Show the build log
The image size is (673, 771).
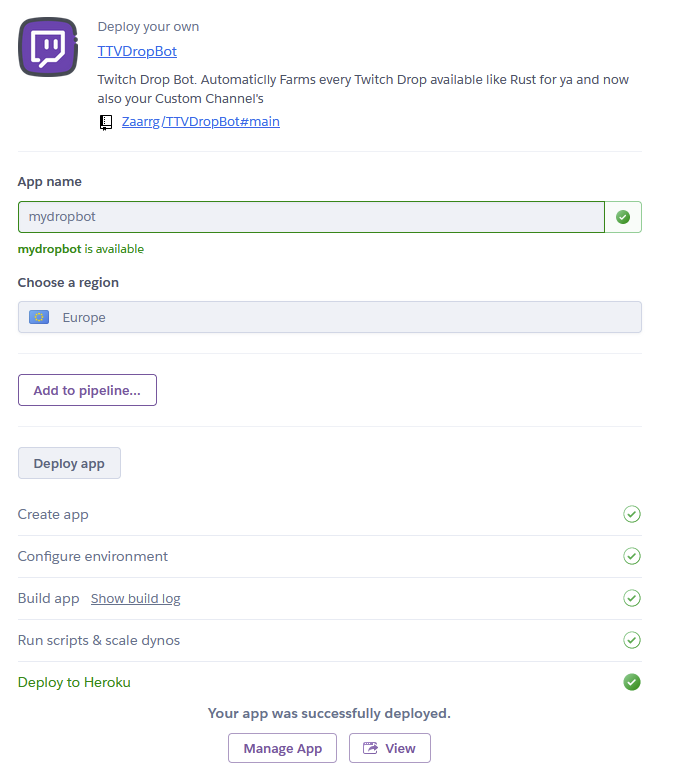[x=135, y=599]
